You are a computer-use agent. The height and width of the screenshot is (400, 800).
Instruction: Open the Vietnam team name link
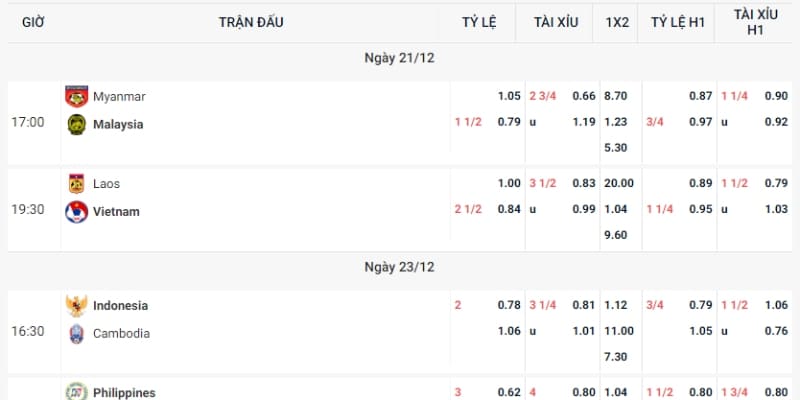pyautogui.click(x=116, y=212)
